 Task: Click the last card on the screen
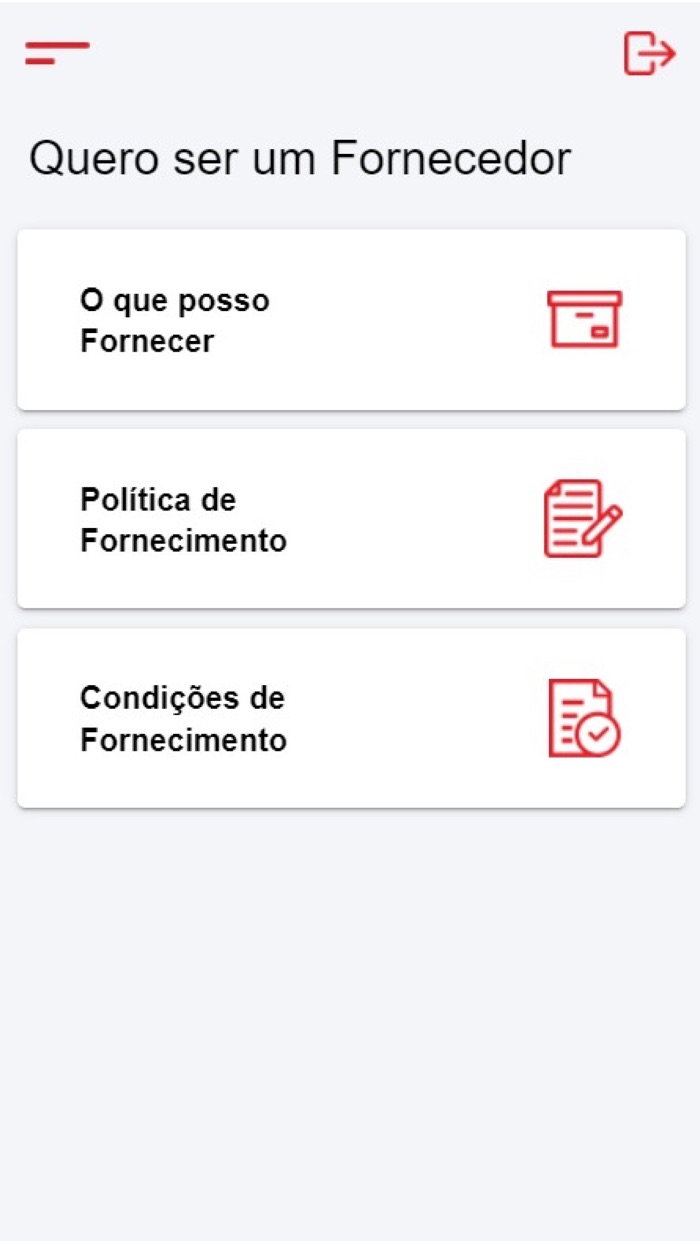[x=350, y=716]
